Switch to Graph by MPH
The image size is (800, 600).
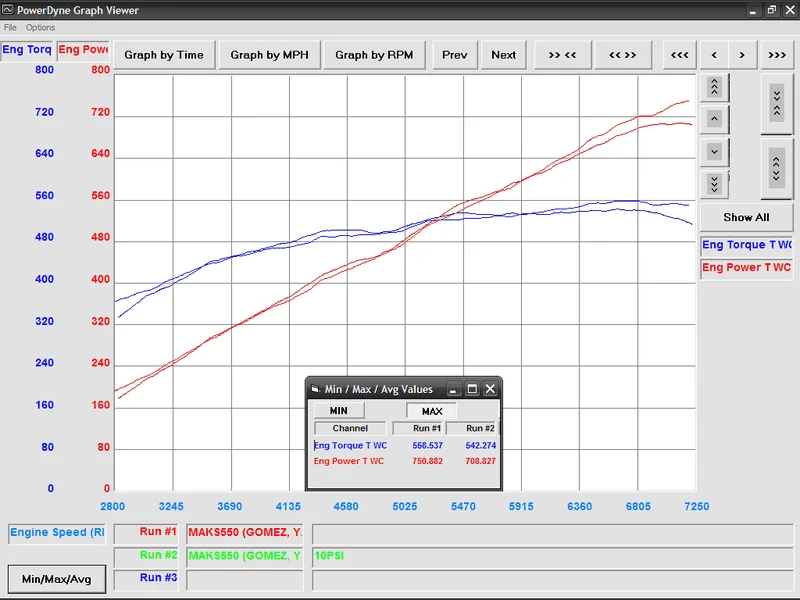pos(269,55)
